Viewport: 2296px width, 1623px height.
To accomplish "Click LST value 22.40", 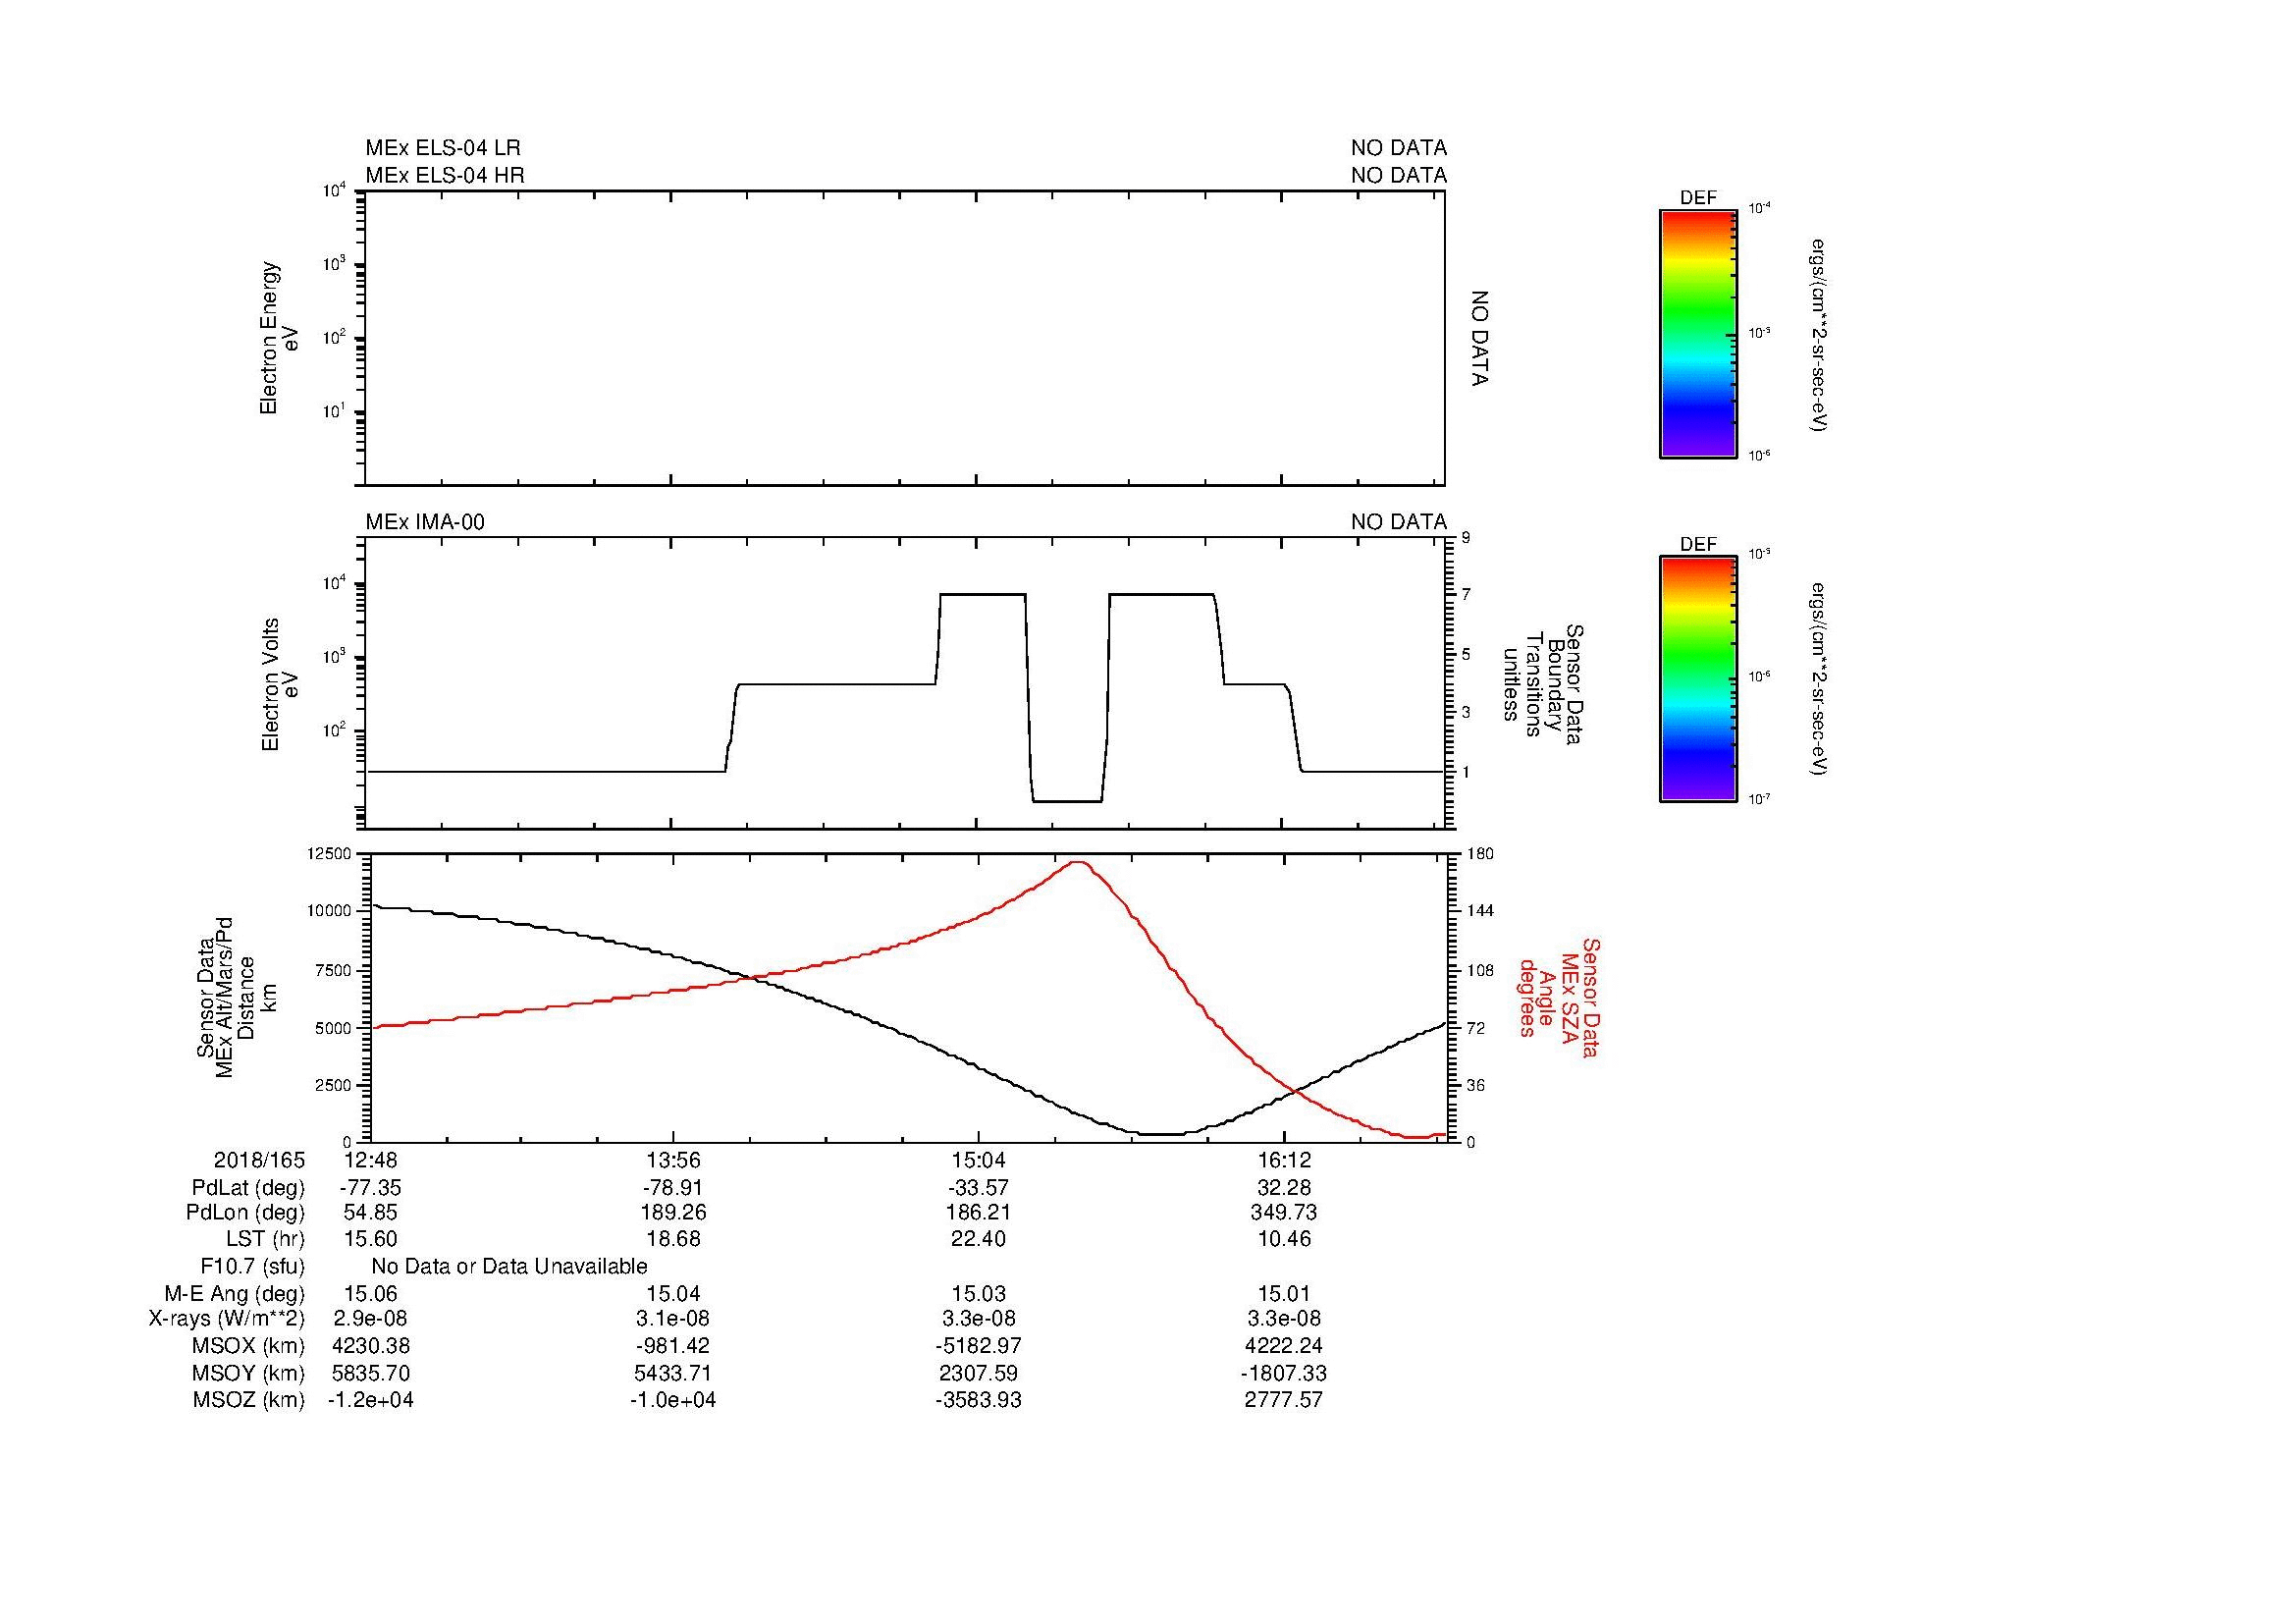I will [x=979, y=1239].
